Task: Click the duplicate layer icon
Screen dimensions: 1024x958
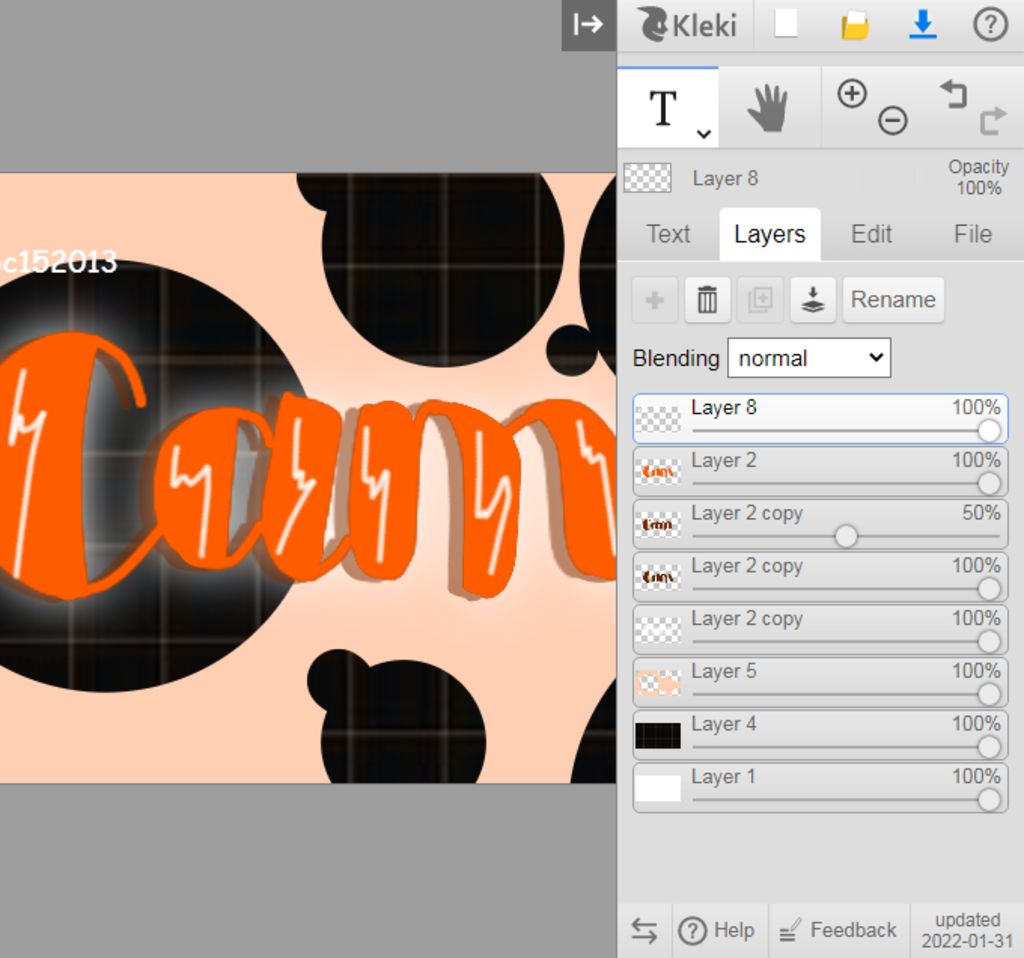Action: pyautogui.click(x=760, y=300)
